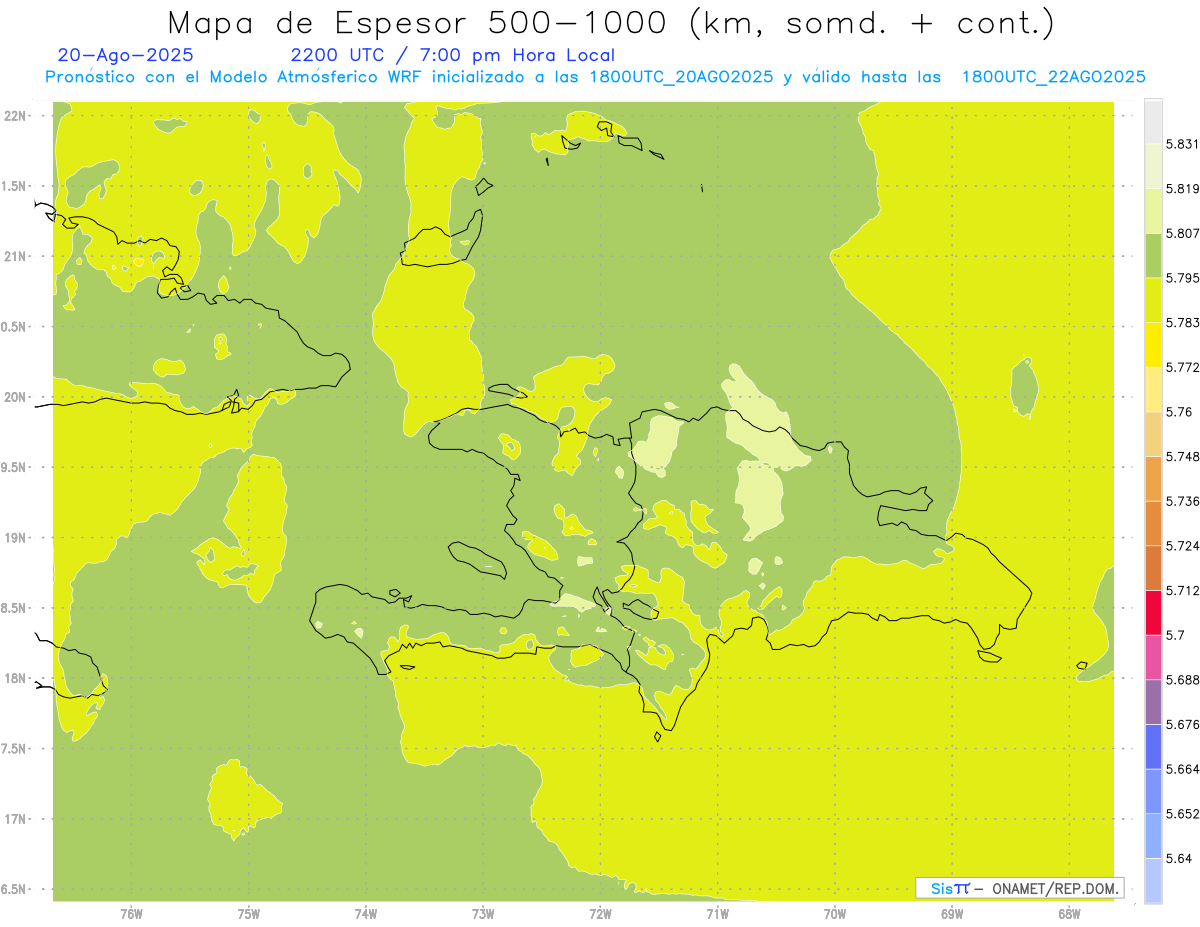Screen dimensions: 1200x927
Task: Click the legend value 5.831
Action: tap(1182, 144)
